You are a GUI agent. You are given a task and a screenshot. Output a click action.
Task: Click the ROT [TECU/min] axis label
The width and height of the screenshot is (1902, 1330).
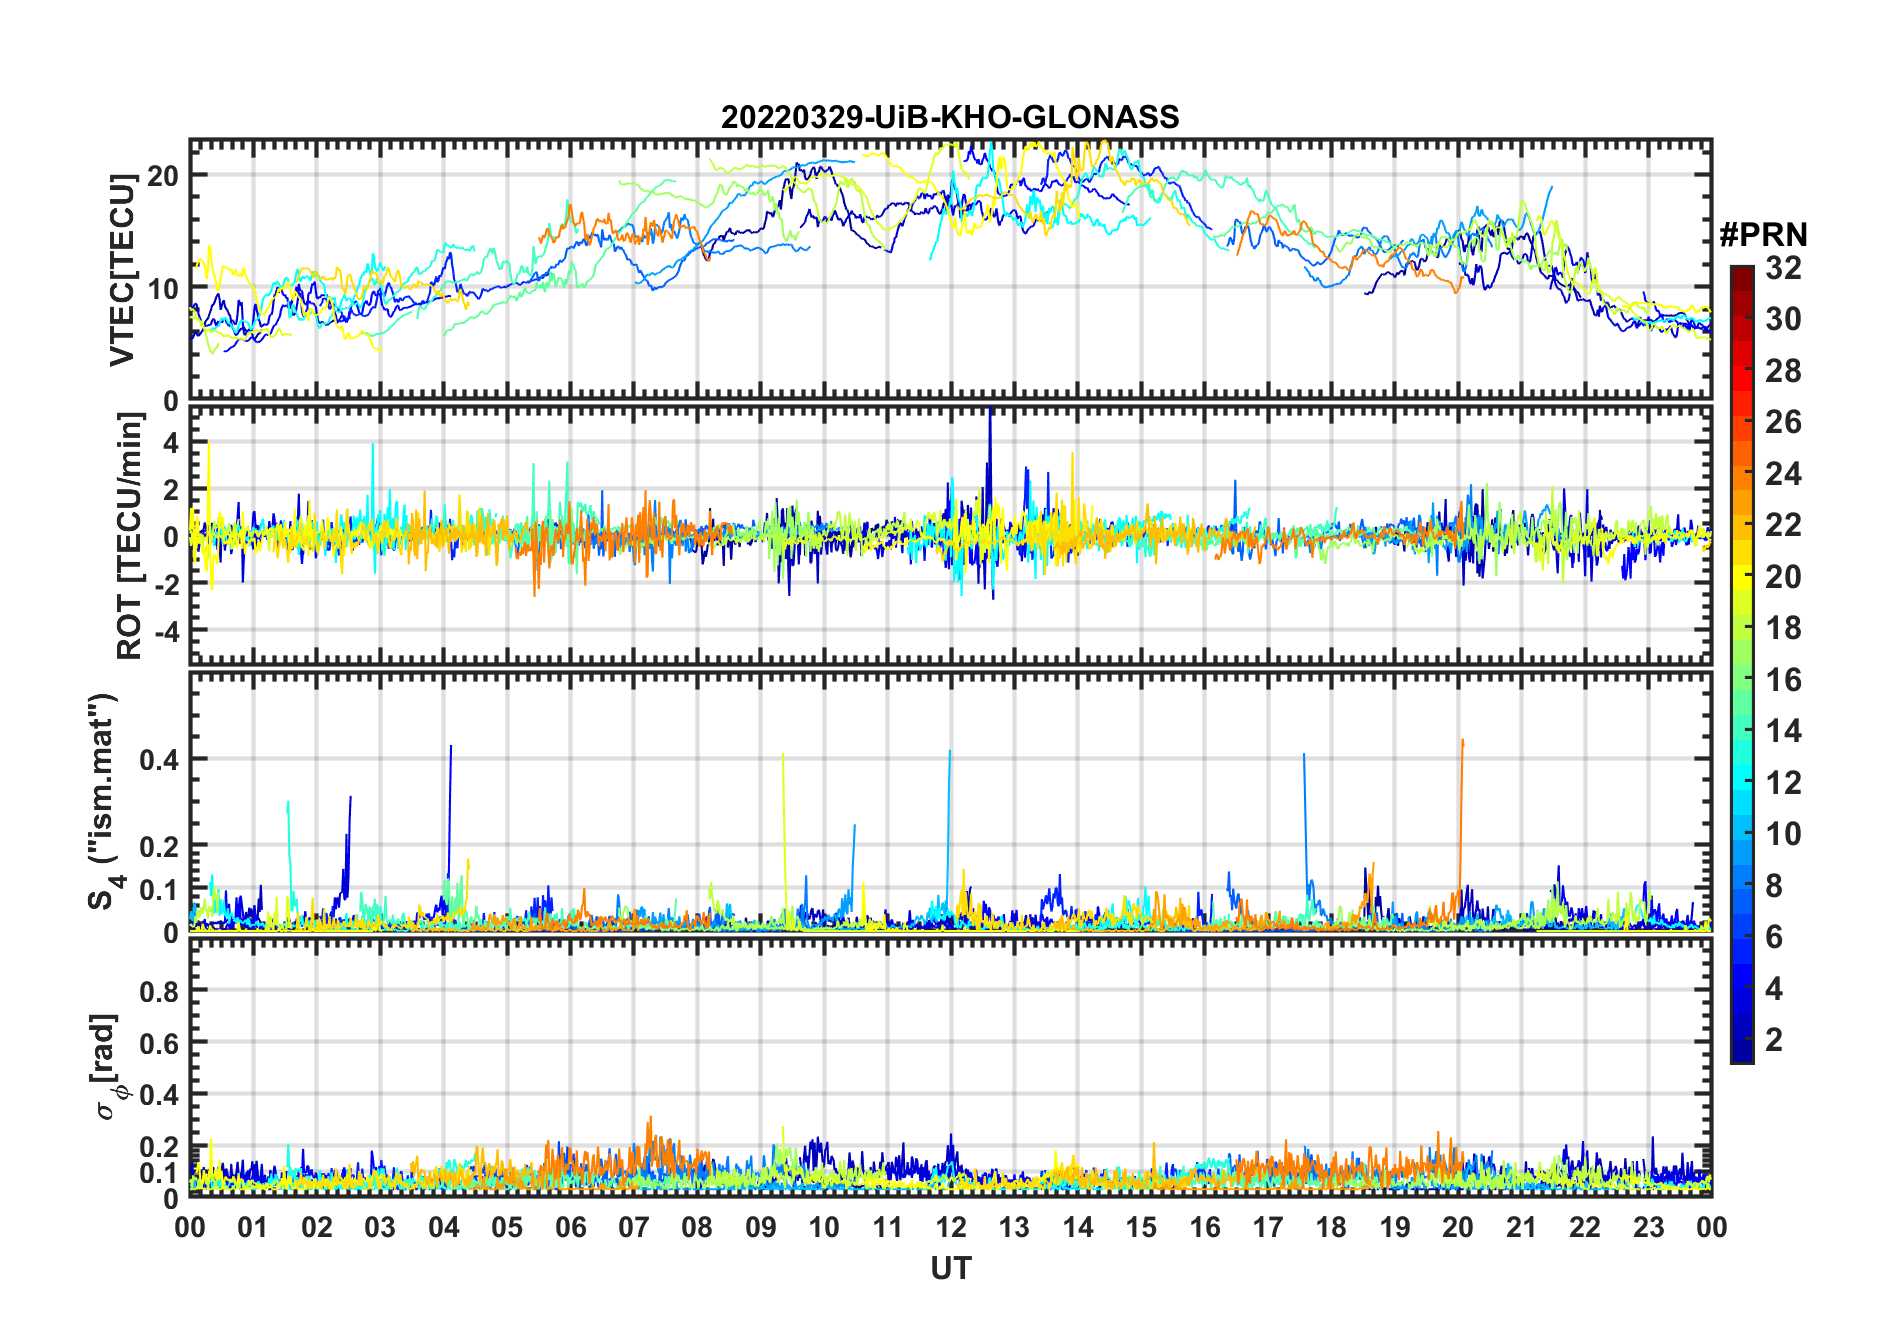129,537
